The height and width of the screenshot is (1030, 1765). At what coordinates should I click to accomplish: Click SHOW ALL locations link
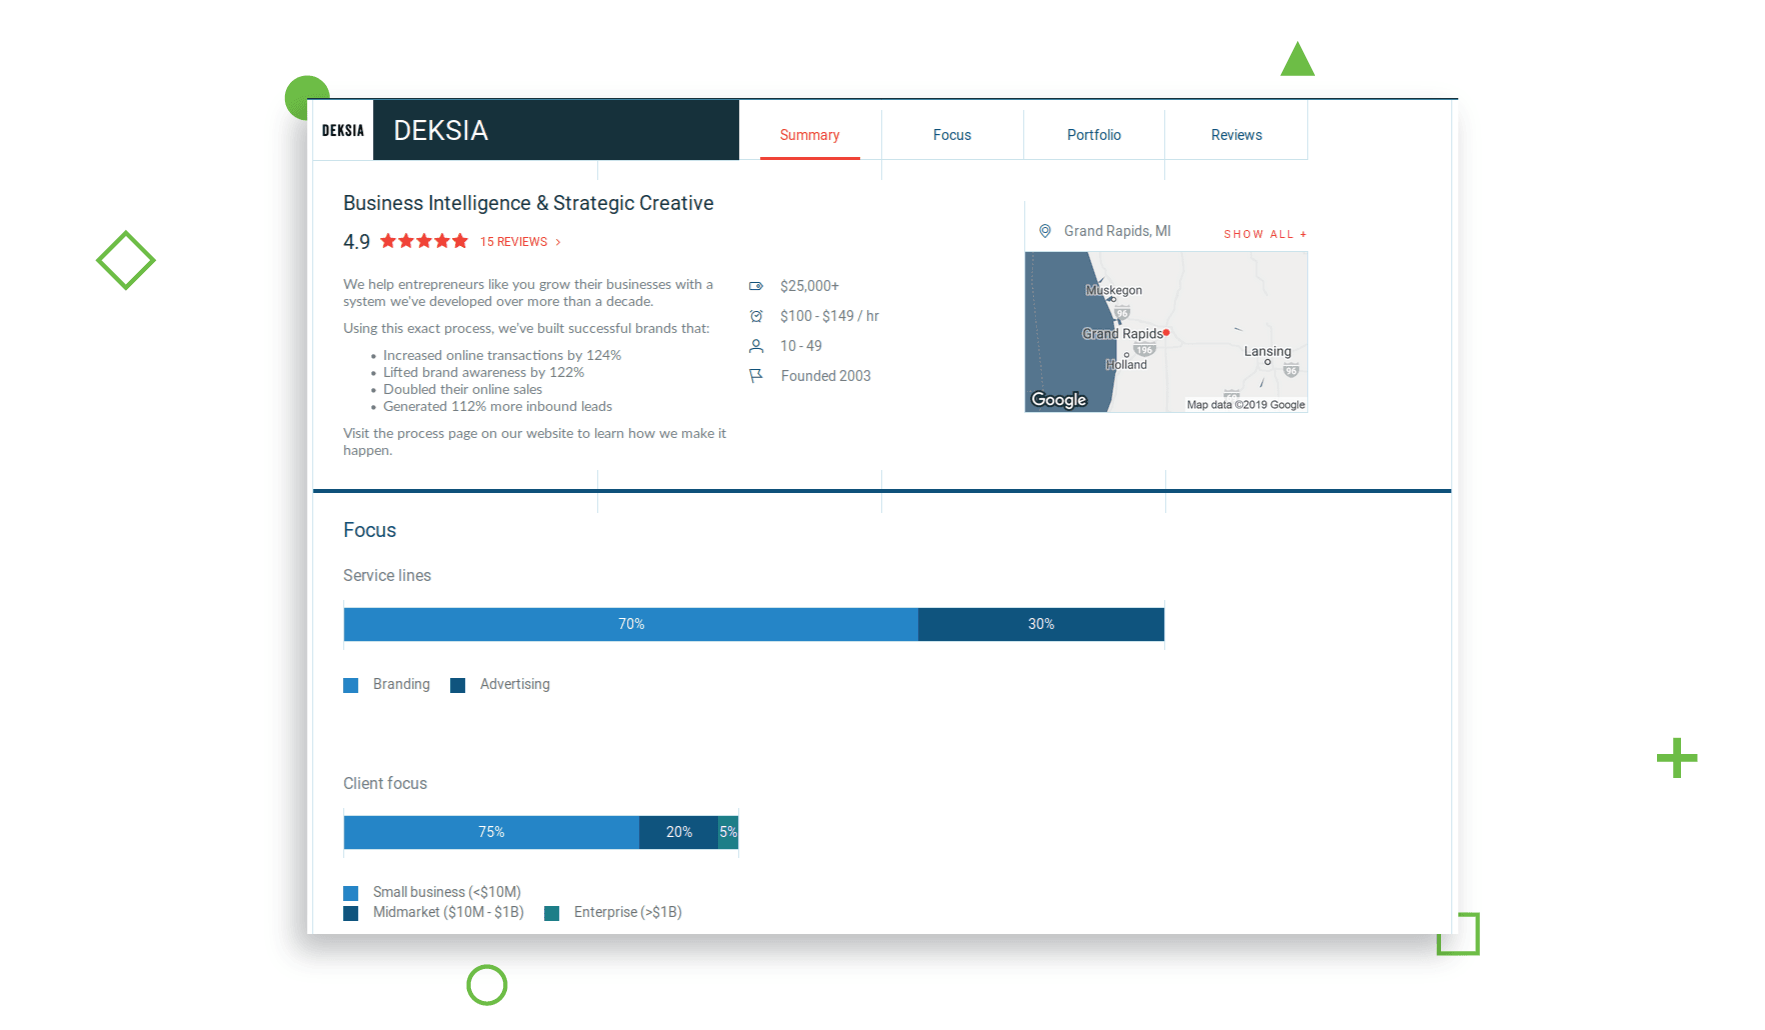coord(1265,234)
